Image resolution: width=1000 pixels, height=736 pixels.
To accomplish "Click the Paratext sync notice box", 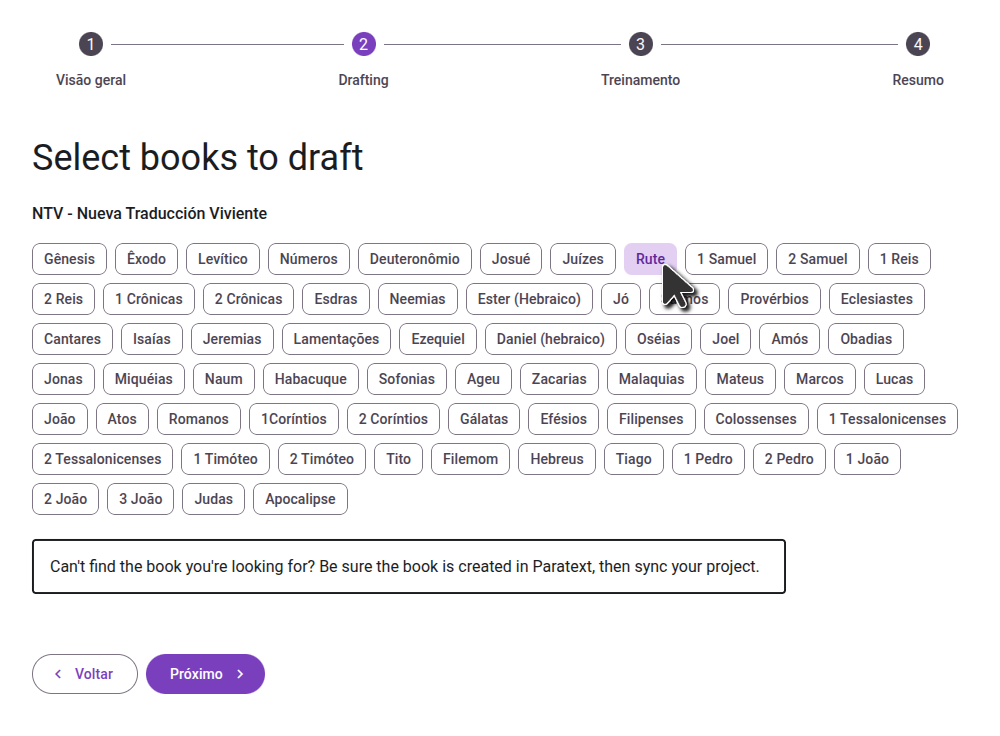I will click(x=409, y=566).
